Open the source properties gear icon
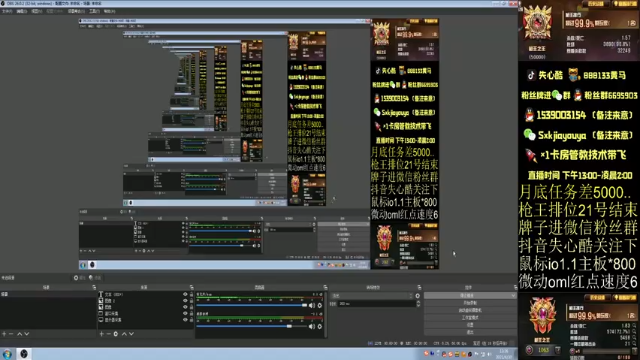The image size is (640, 360). coord(116,334)
